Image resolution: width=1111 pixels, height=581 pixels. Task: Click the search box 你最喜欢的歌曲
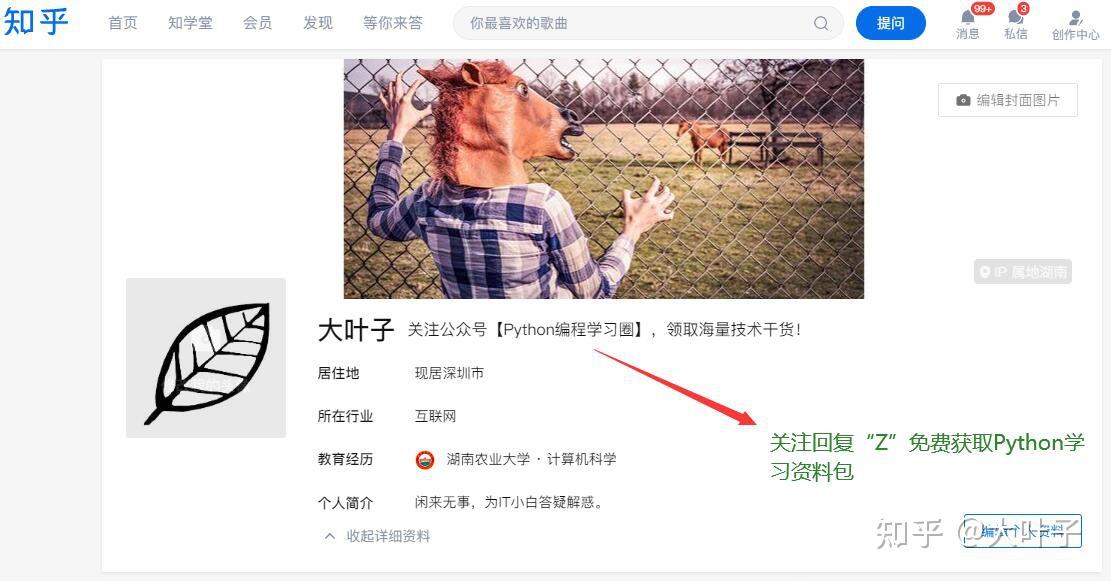click(638, 23)
